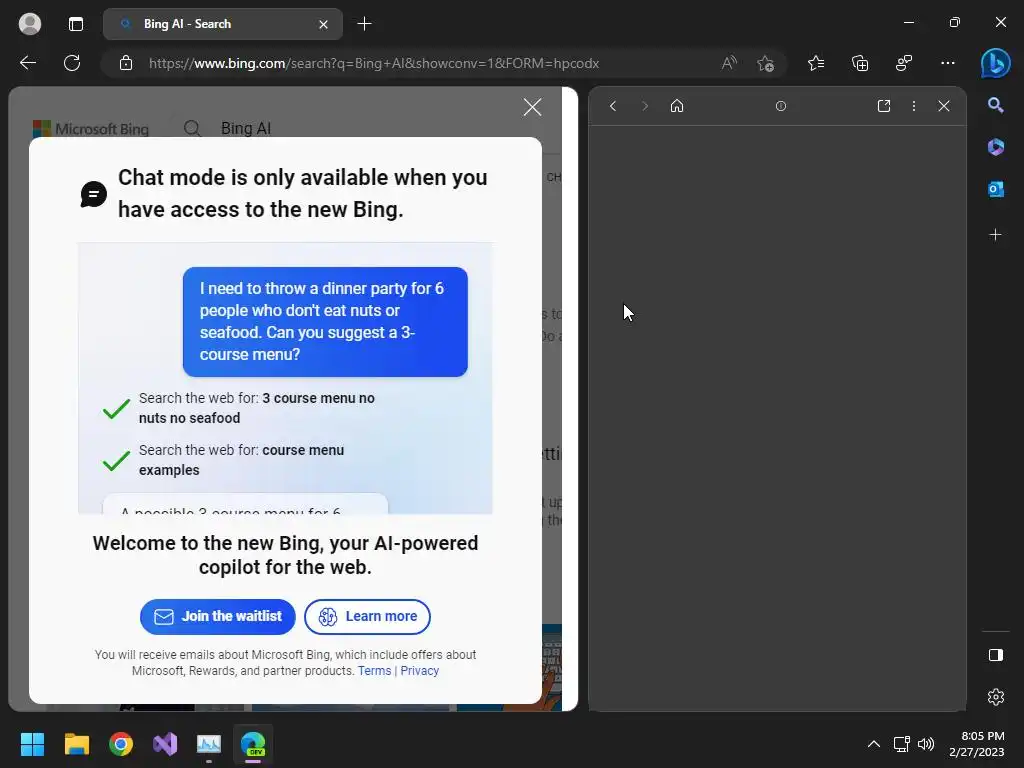1024x768 pixels.
Task: Click Join the waitlist button
Action: tap(217, 616)
